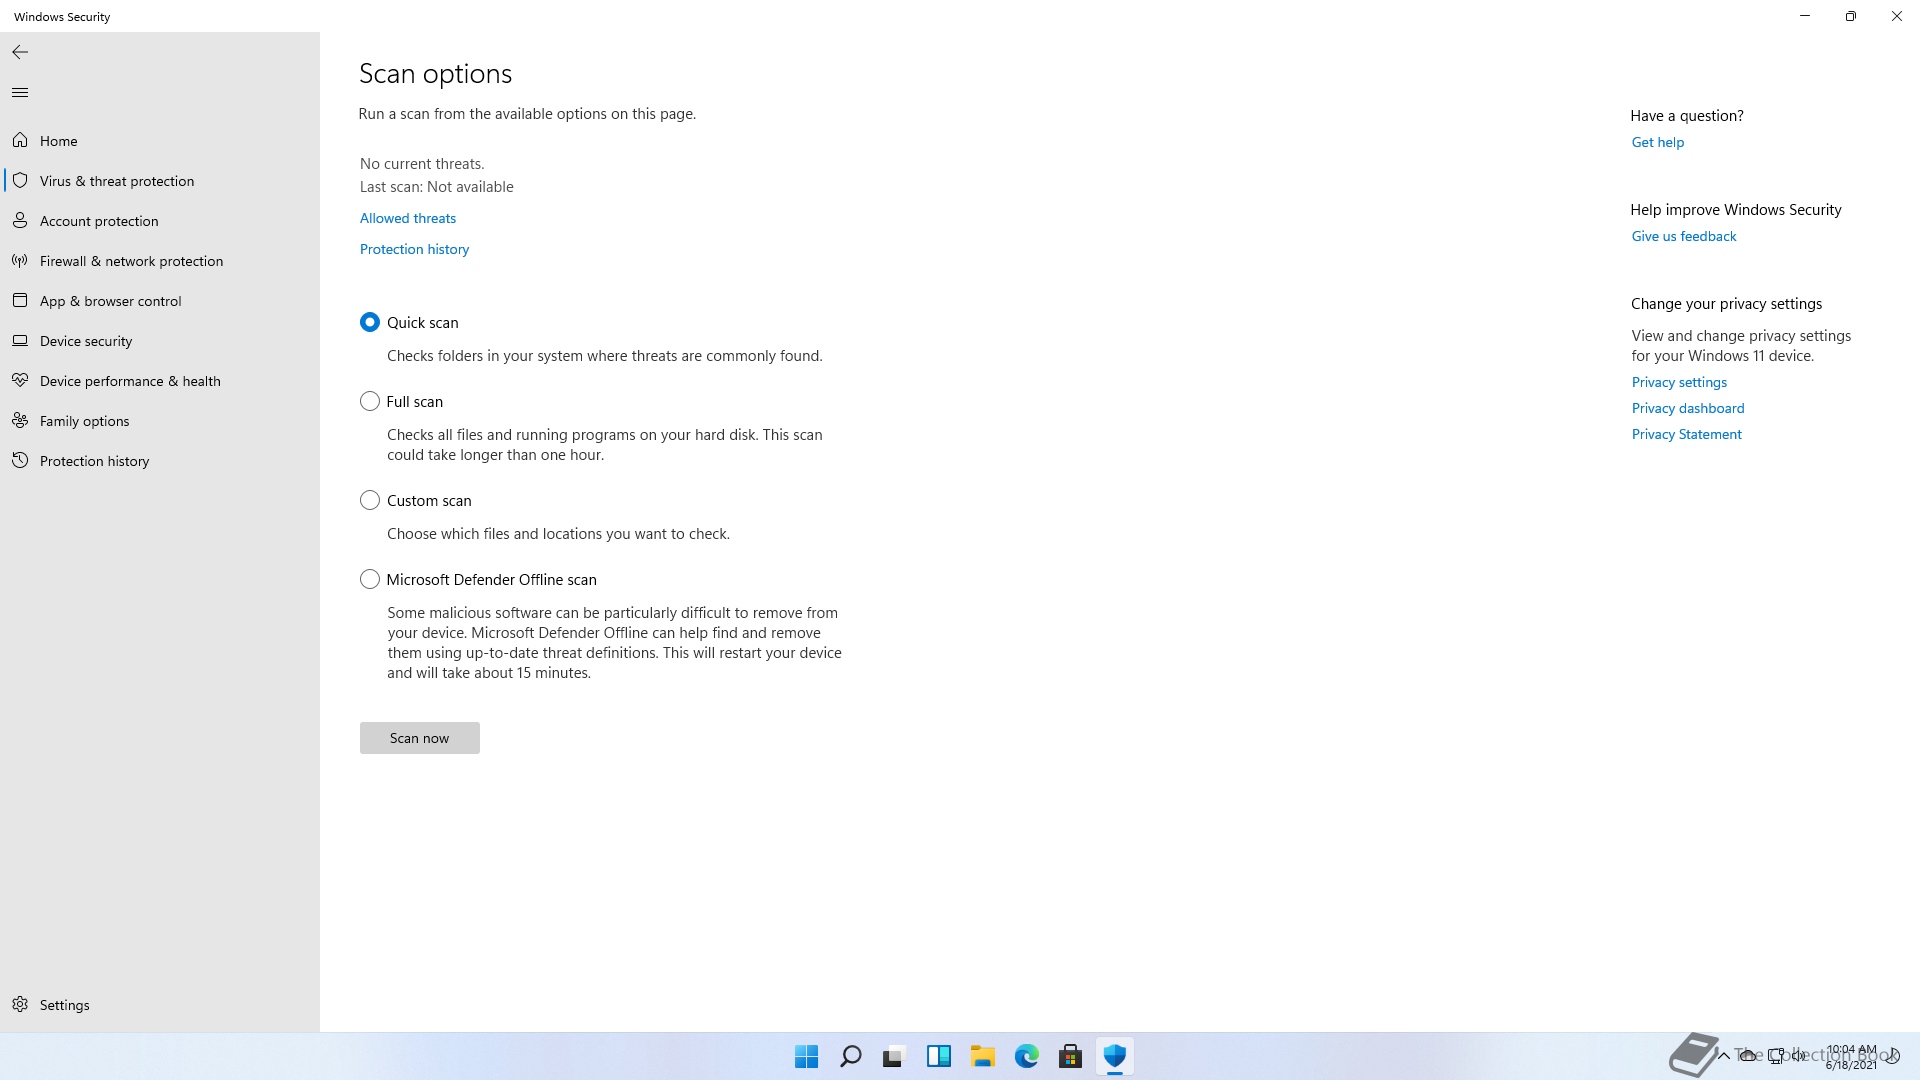Open Family options people icon
Screen dimensions: 1920x1080
(20, 420)
